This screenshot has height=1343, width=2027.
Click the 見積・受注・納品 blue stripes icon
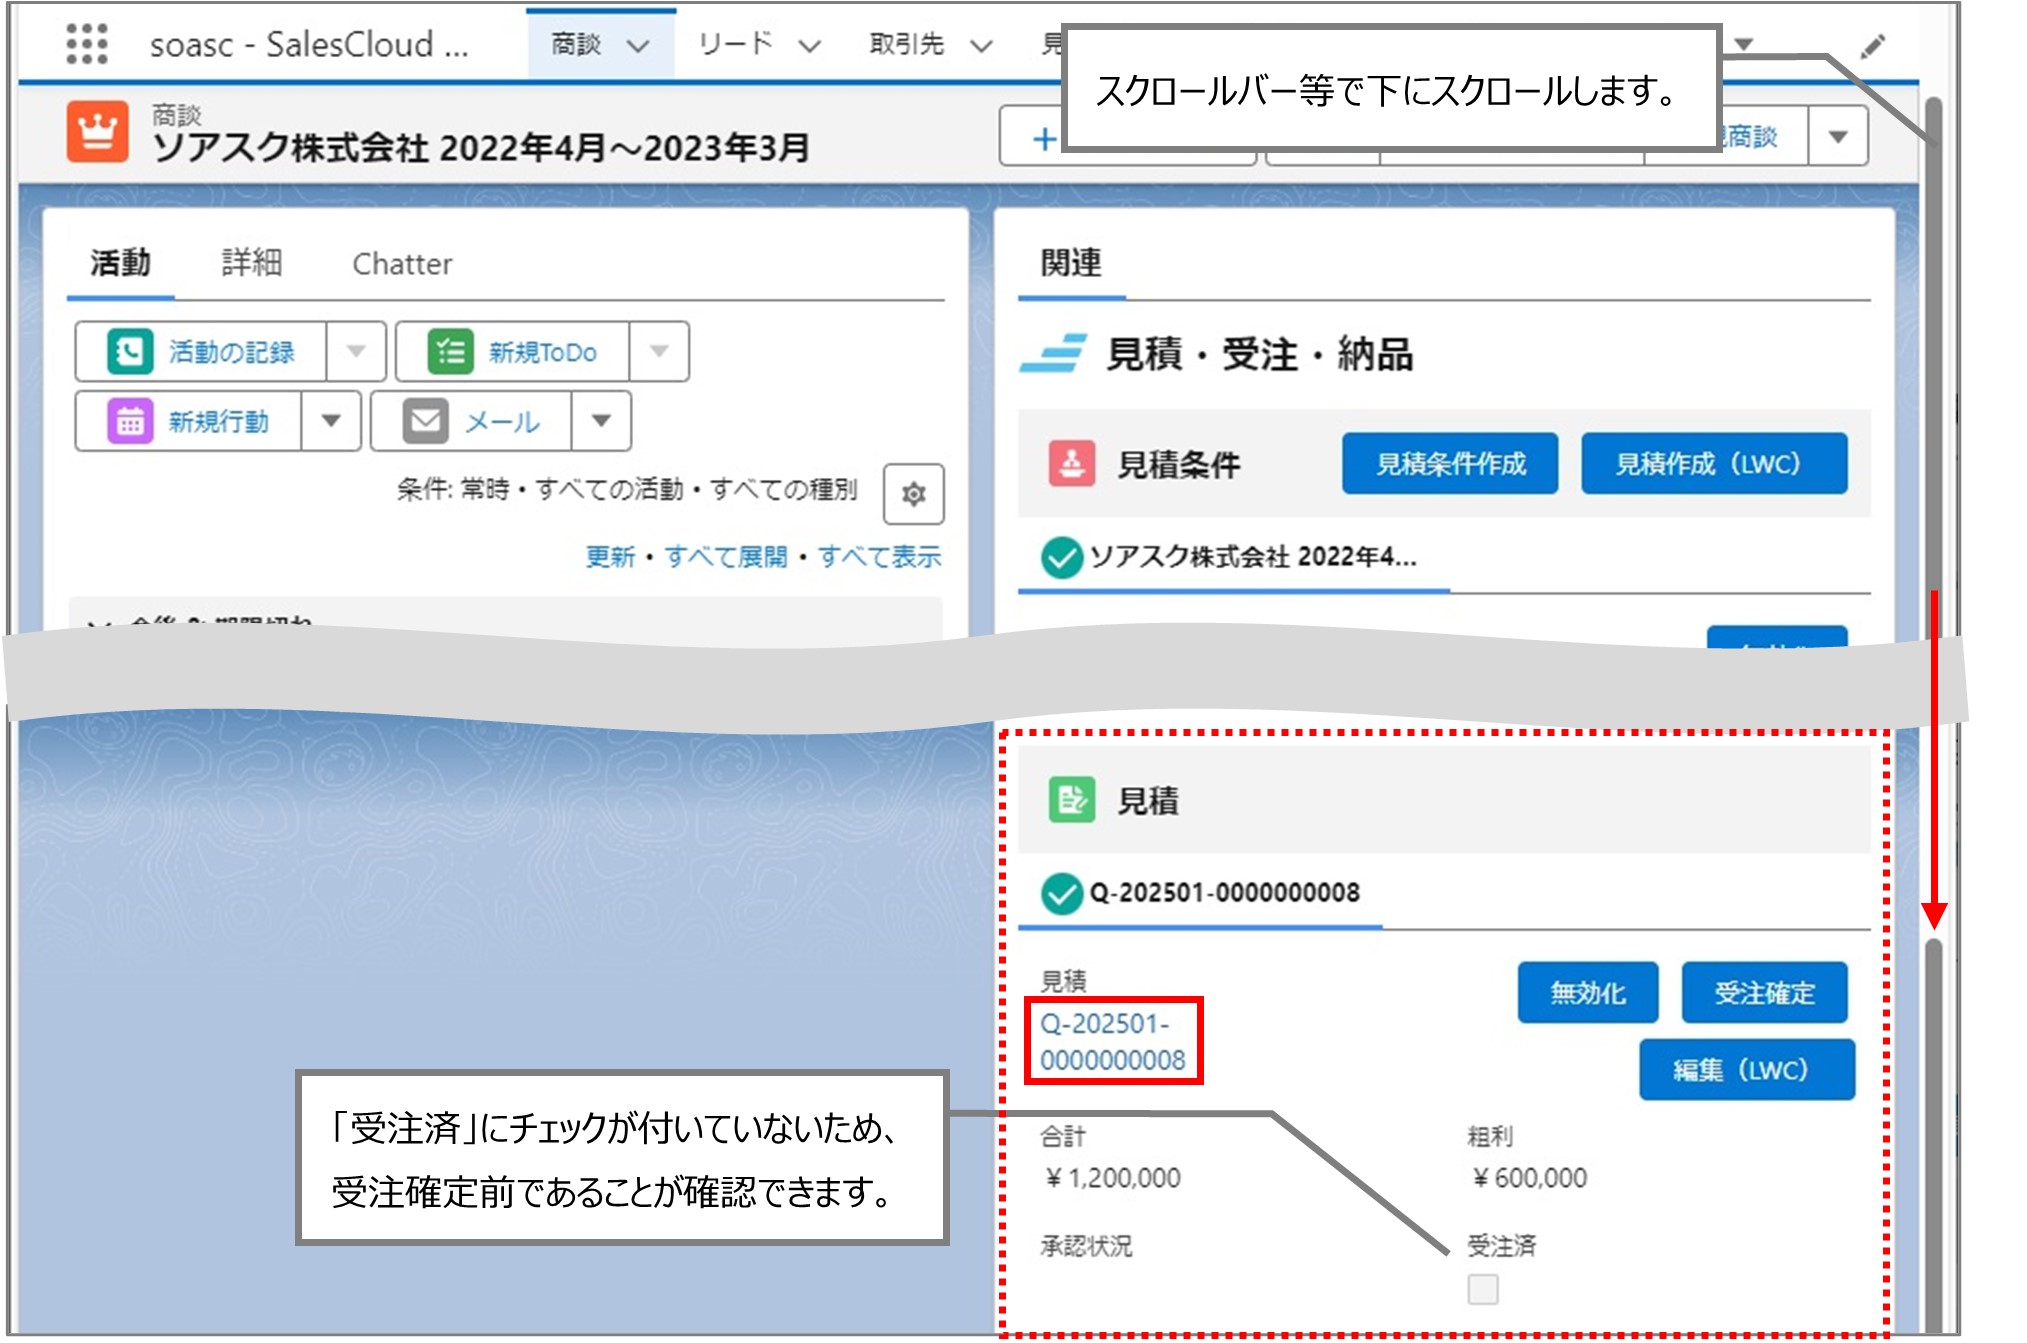pyautogui.click(x=1053, y=354)
